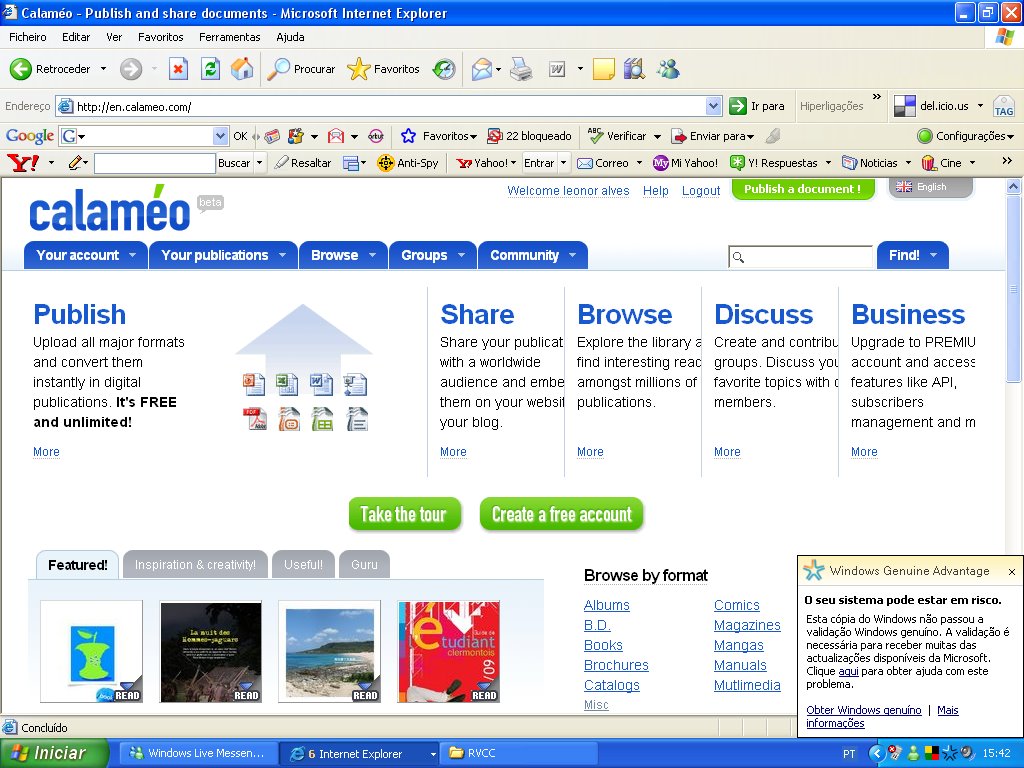Open the Browse navigation dropdown

[x=344, y=255]
